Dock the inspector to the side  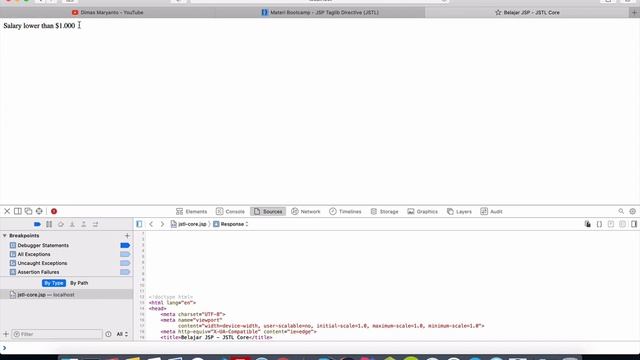(18, 211)
